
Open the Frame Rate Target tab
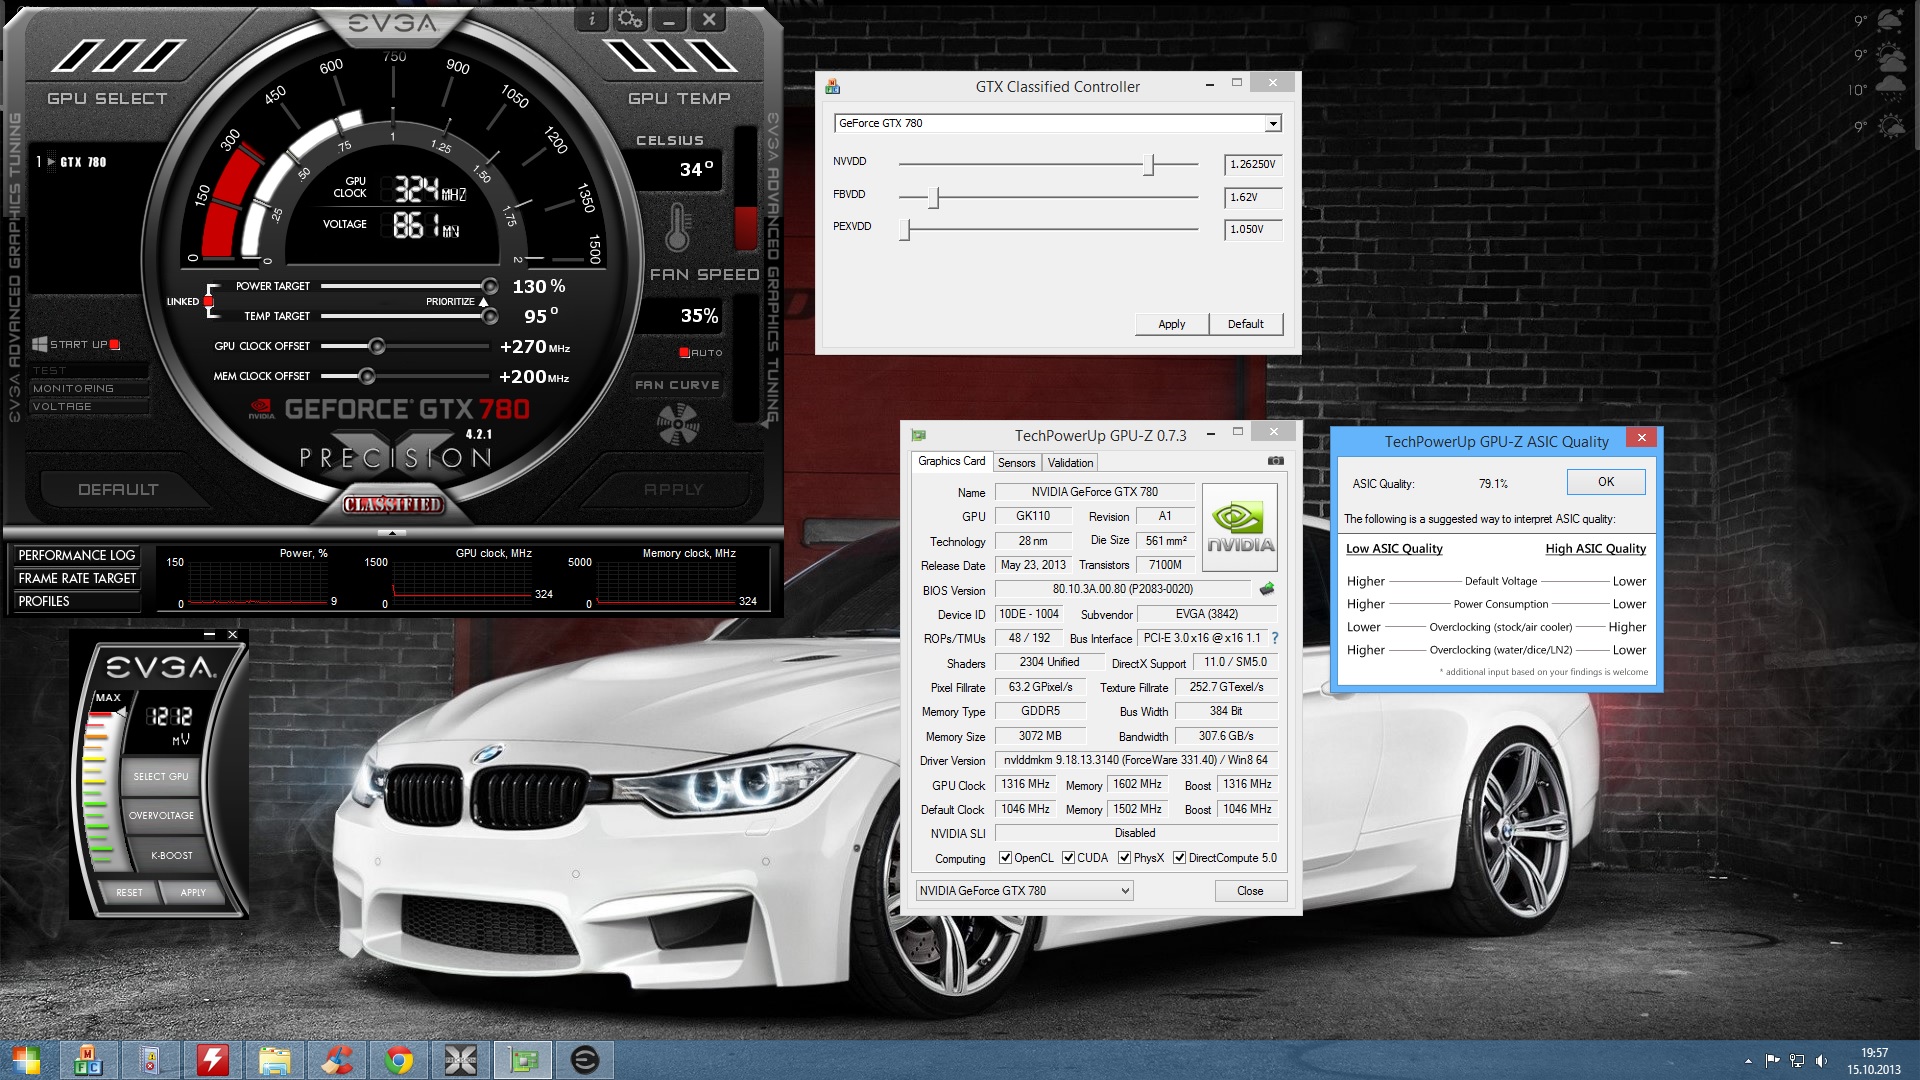click(x=76, y=578)
